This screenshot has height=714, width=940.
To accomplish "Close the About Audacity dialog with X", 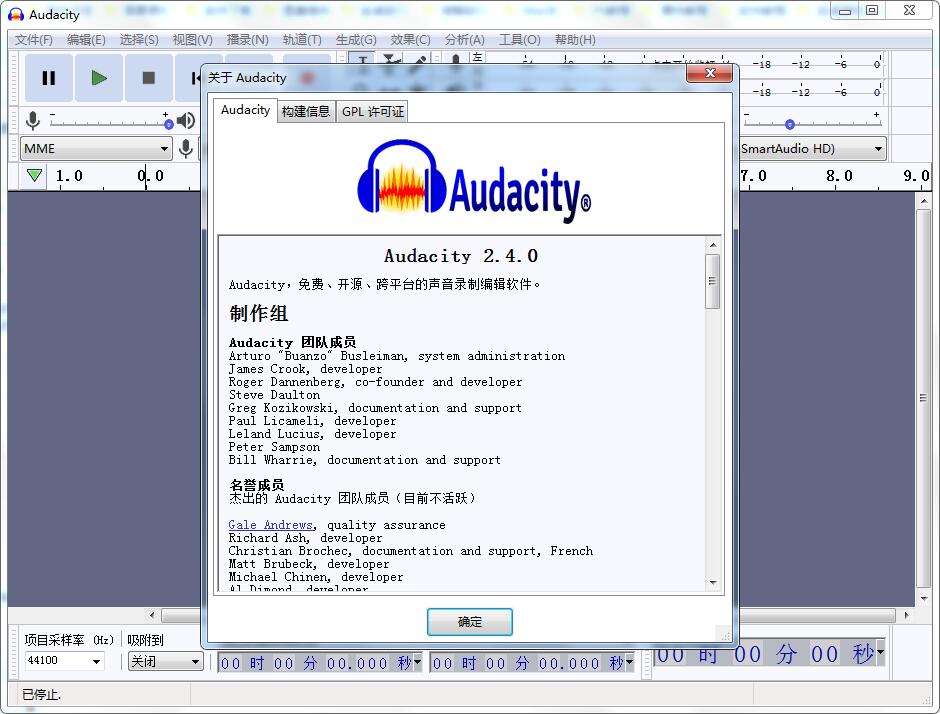I will point(710,73).
